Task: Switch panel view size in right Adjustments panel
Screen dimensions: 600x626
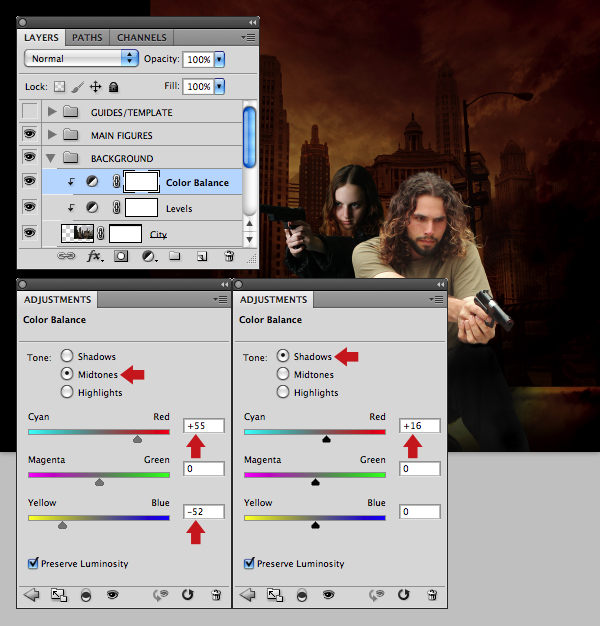Action: click(275, 595)
